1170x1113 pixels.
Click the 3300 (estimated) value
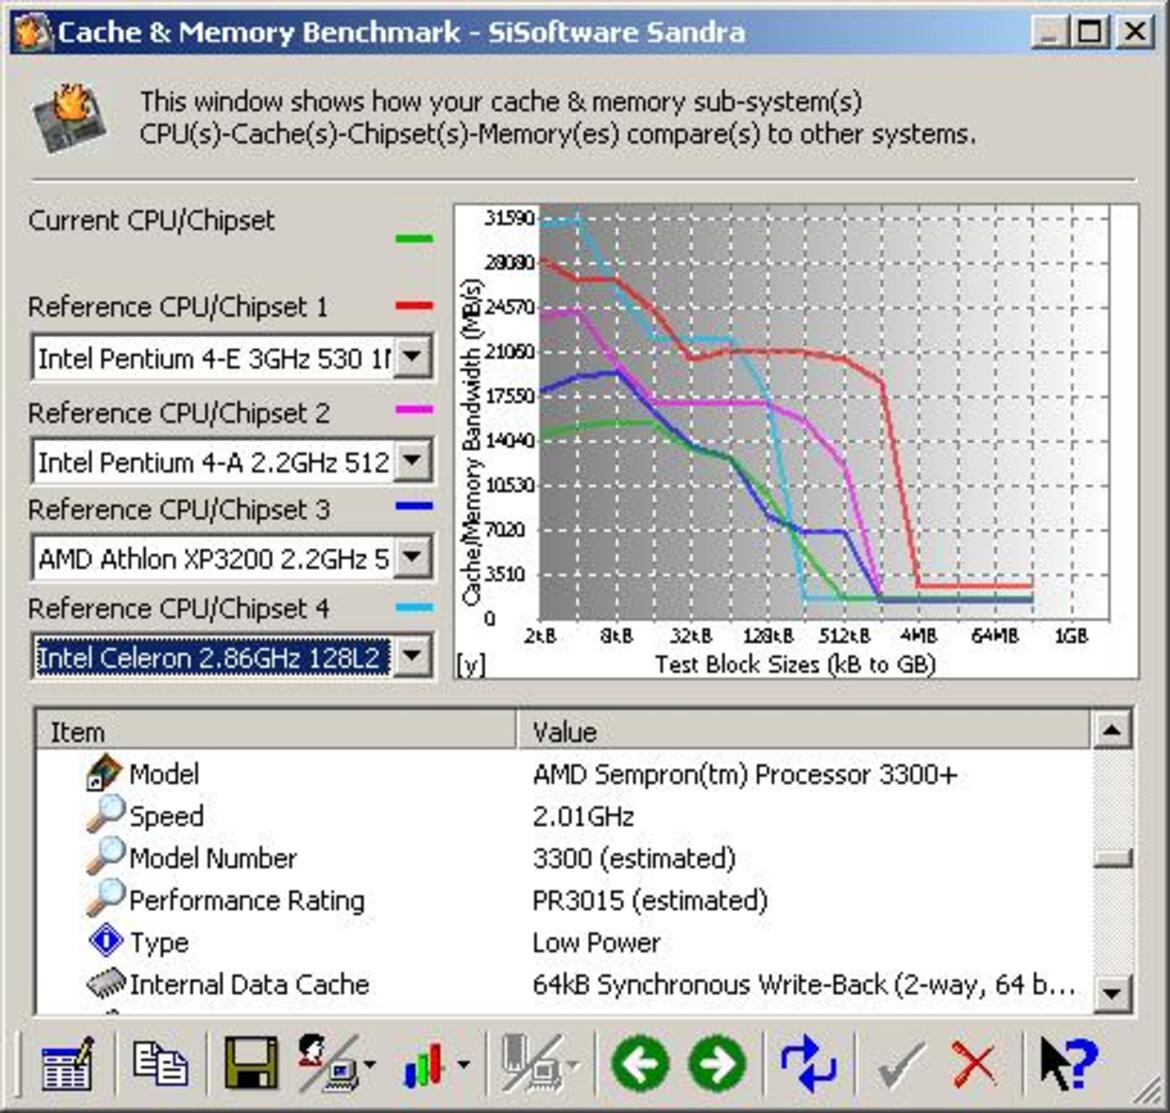pos(634,859)
